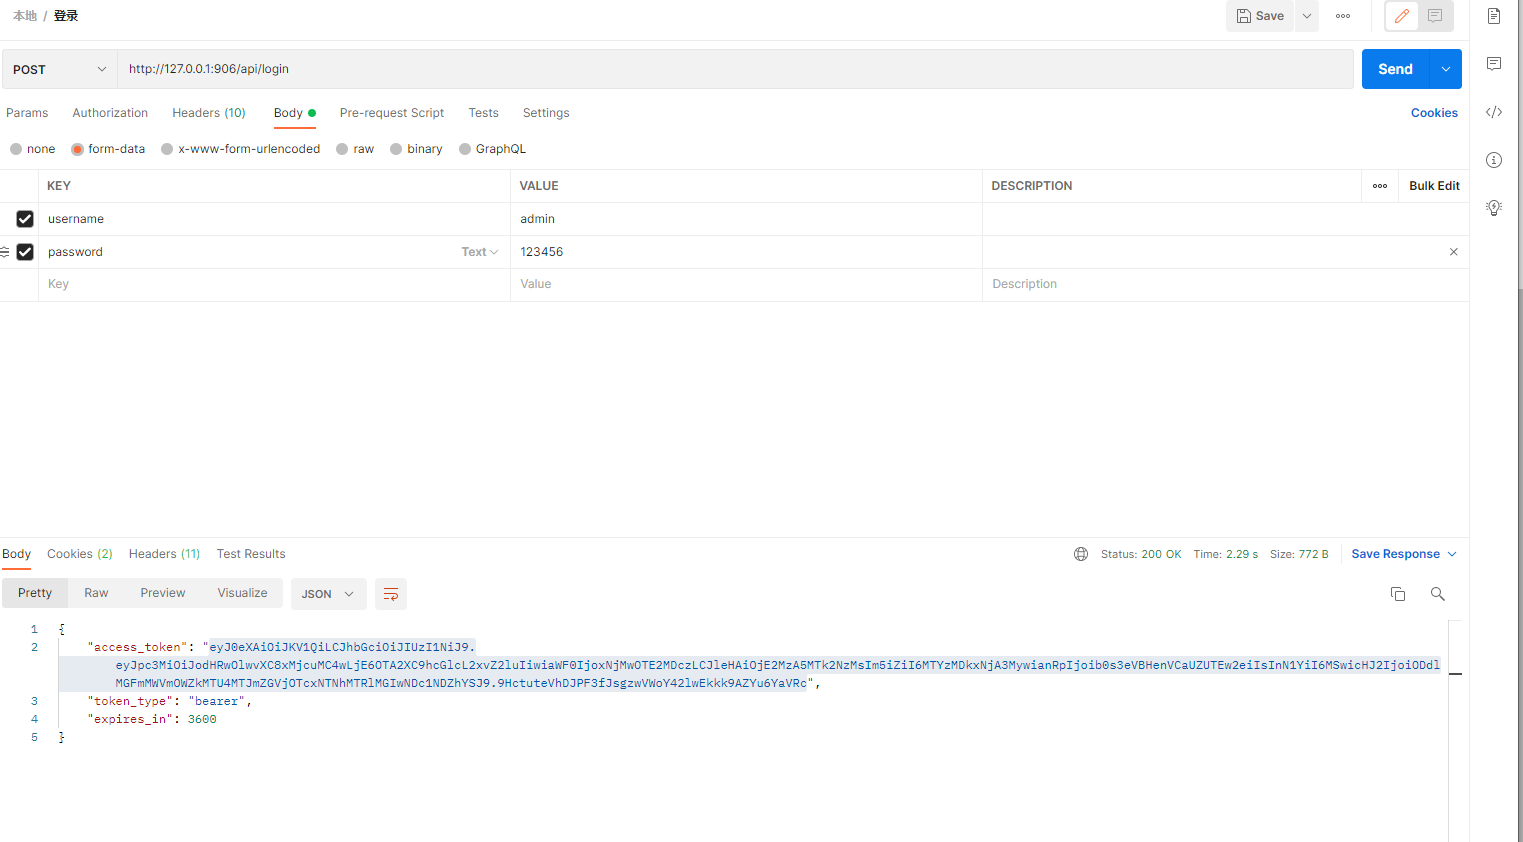Click the empty Description input field

click(x=1225, y=284)
